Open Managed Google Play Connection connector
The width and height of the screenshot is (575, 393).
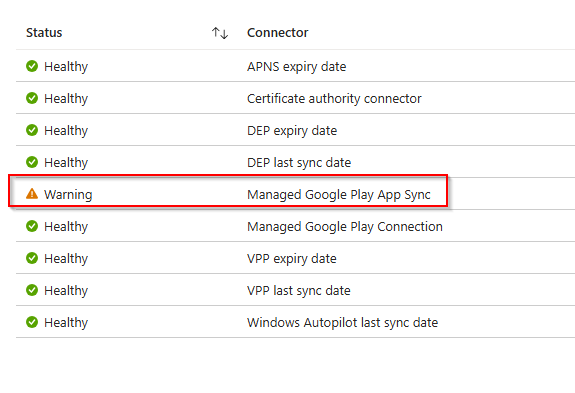point(345,227)
